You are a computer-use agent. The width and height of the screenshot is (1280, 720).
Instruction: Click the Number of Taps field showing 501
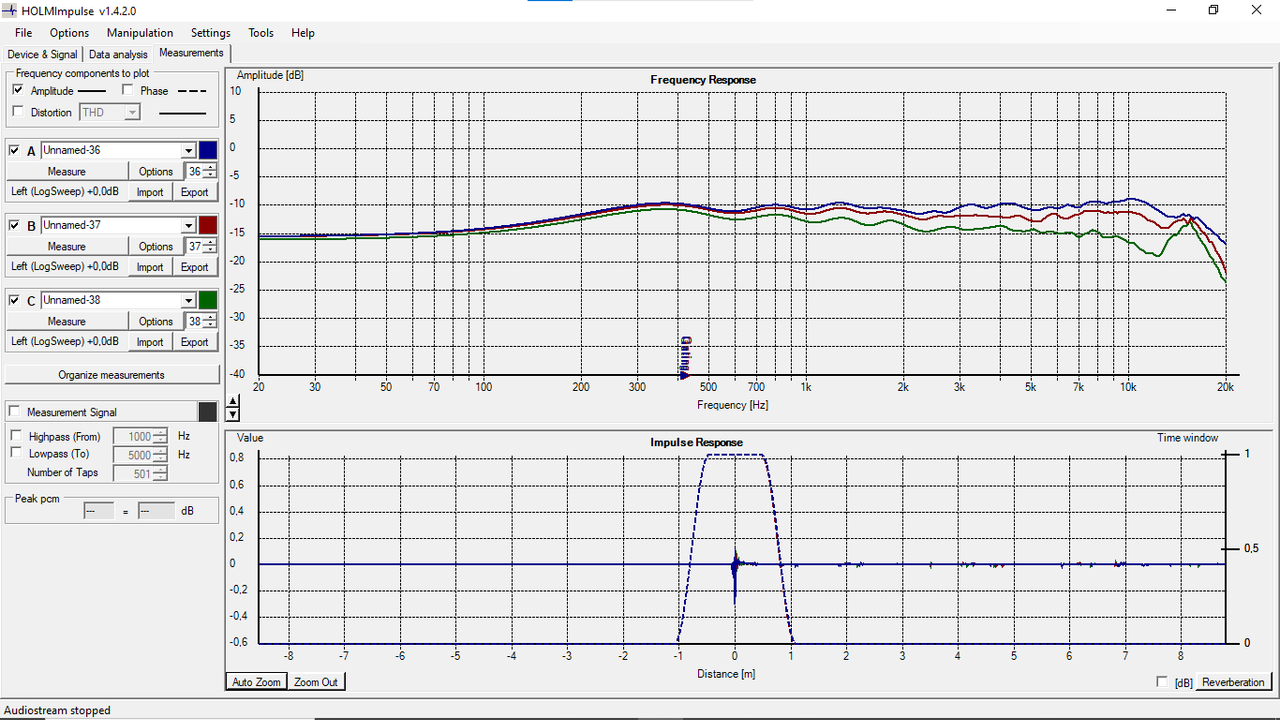point(141,473)
